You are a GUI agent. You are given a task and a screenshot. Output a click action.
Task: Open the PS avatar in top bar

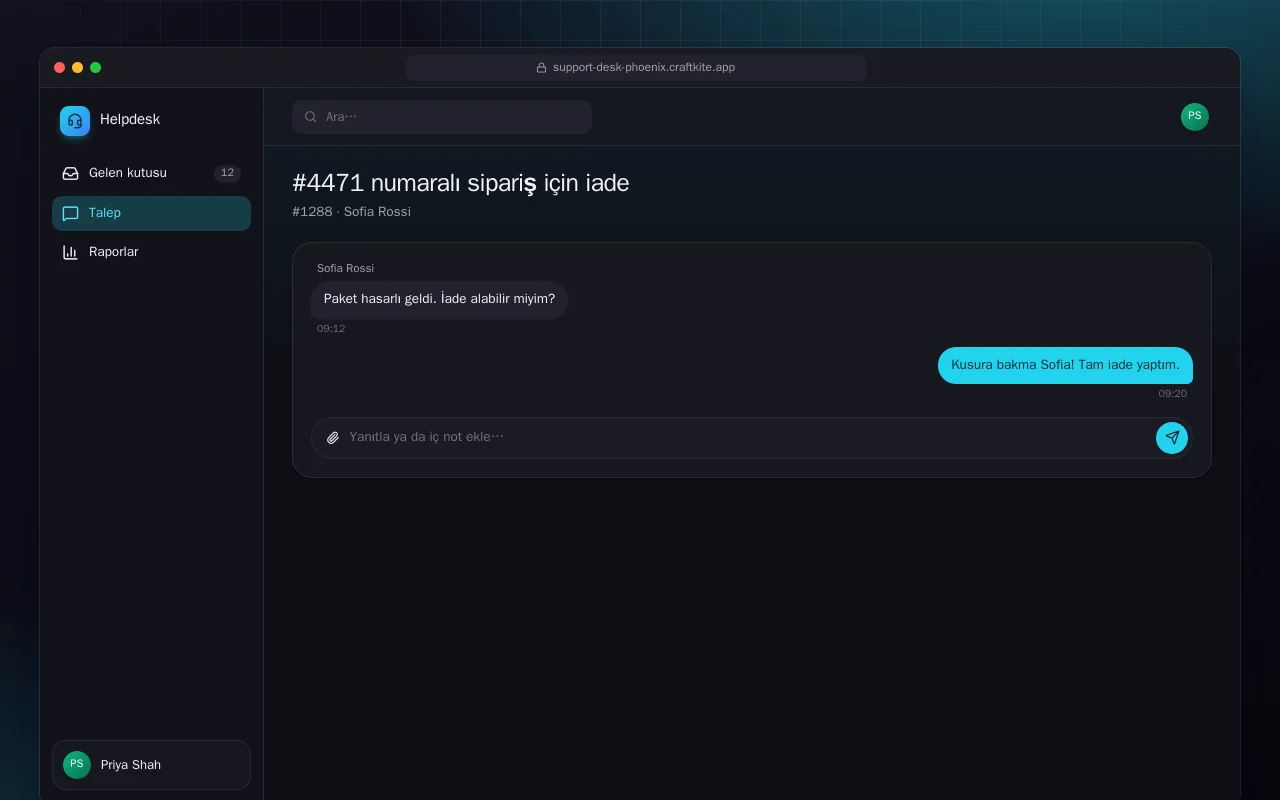pos(1194,117)
